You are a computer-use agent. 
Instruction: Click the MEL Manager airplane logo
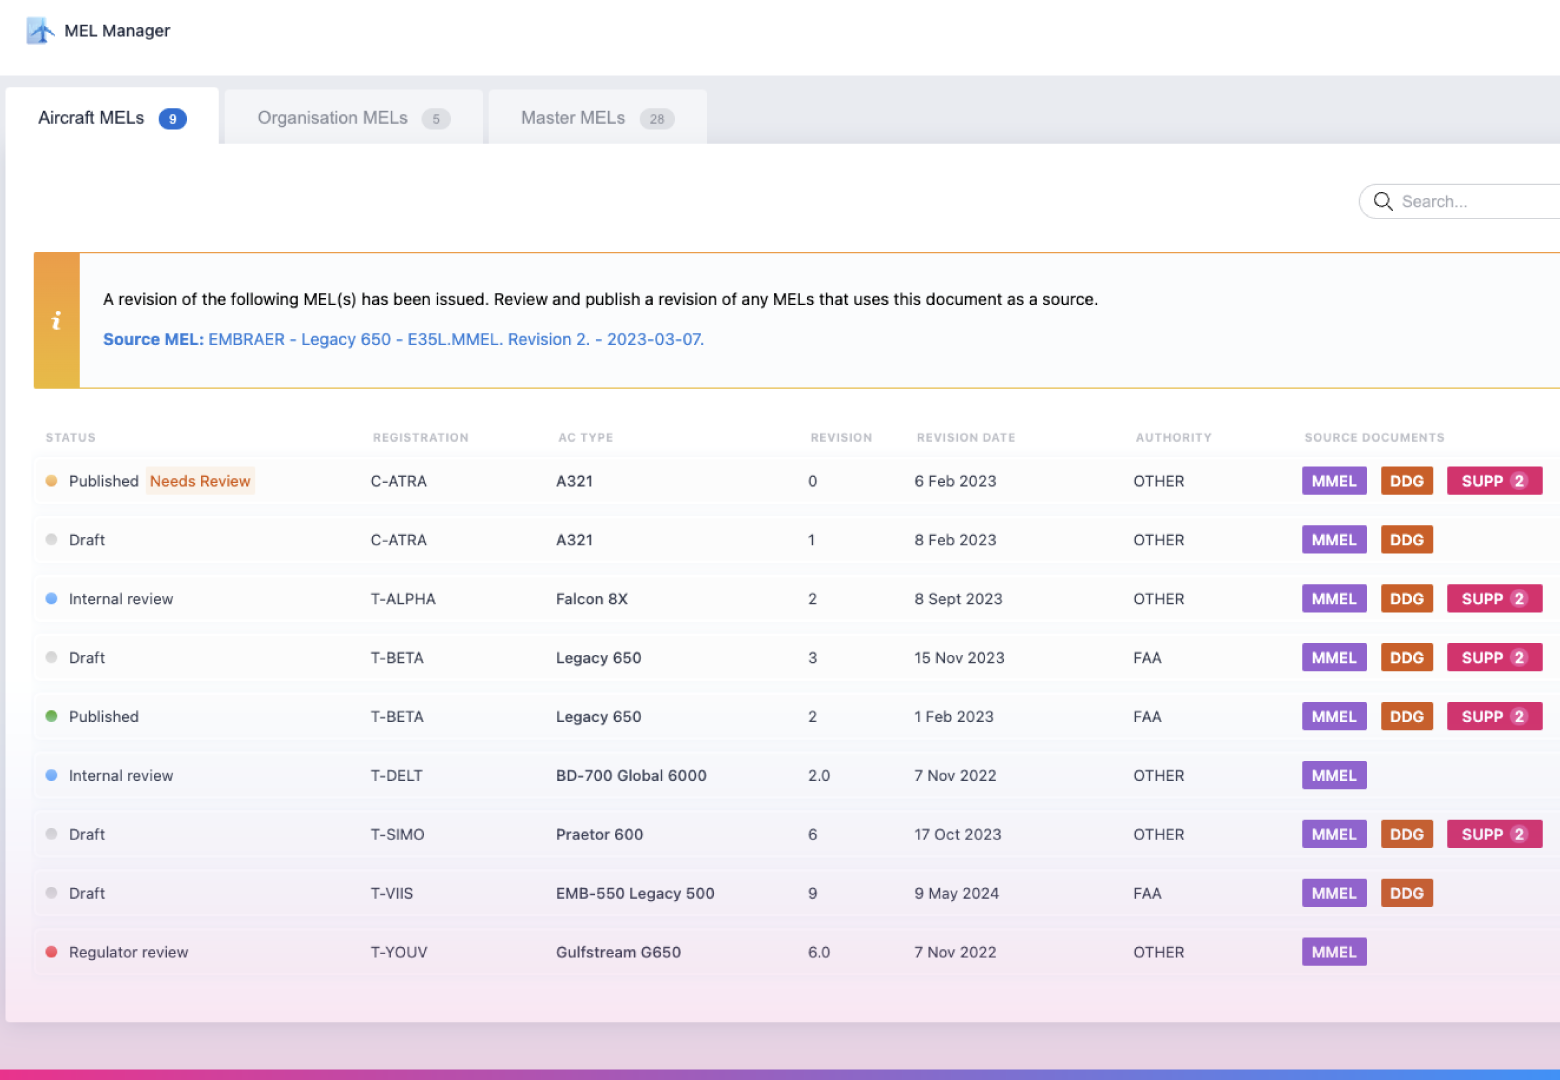pos(40,31)
